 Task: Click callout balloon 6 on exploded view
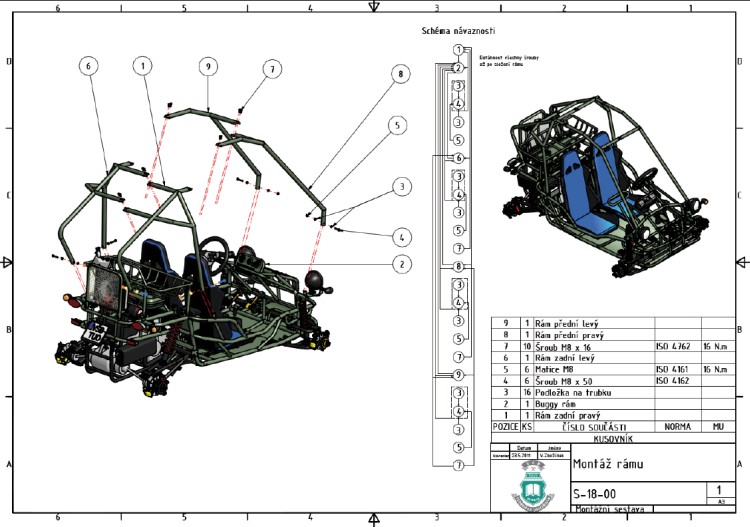88,66
